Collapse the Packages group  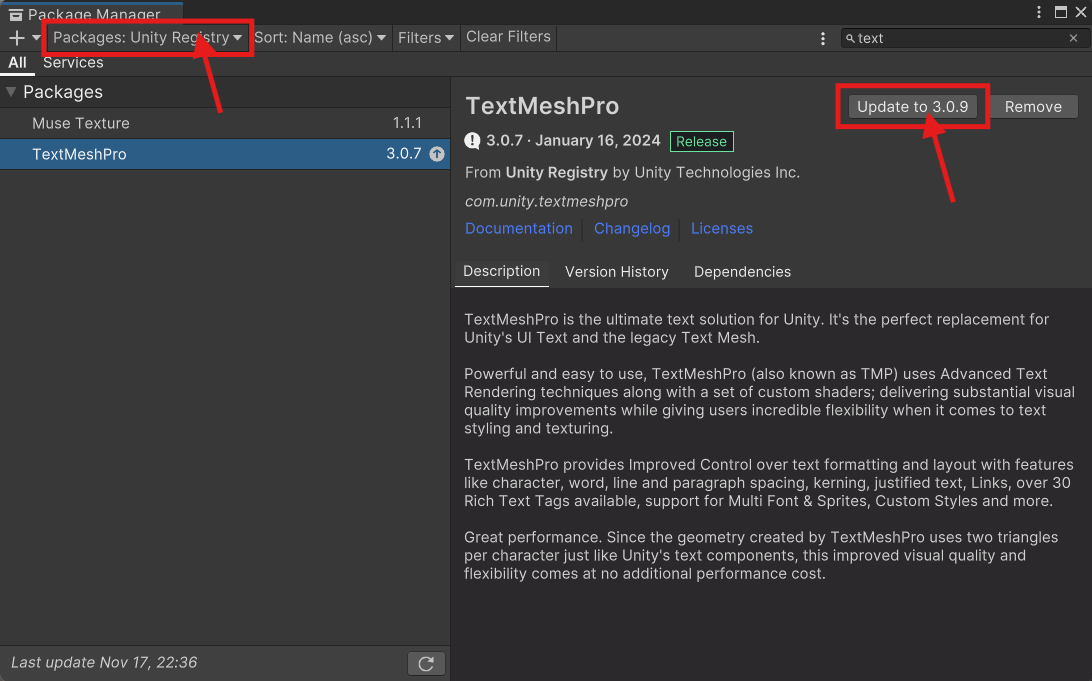(x=11, y=92)
